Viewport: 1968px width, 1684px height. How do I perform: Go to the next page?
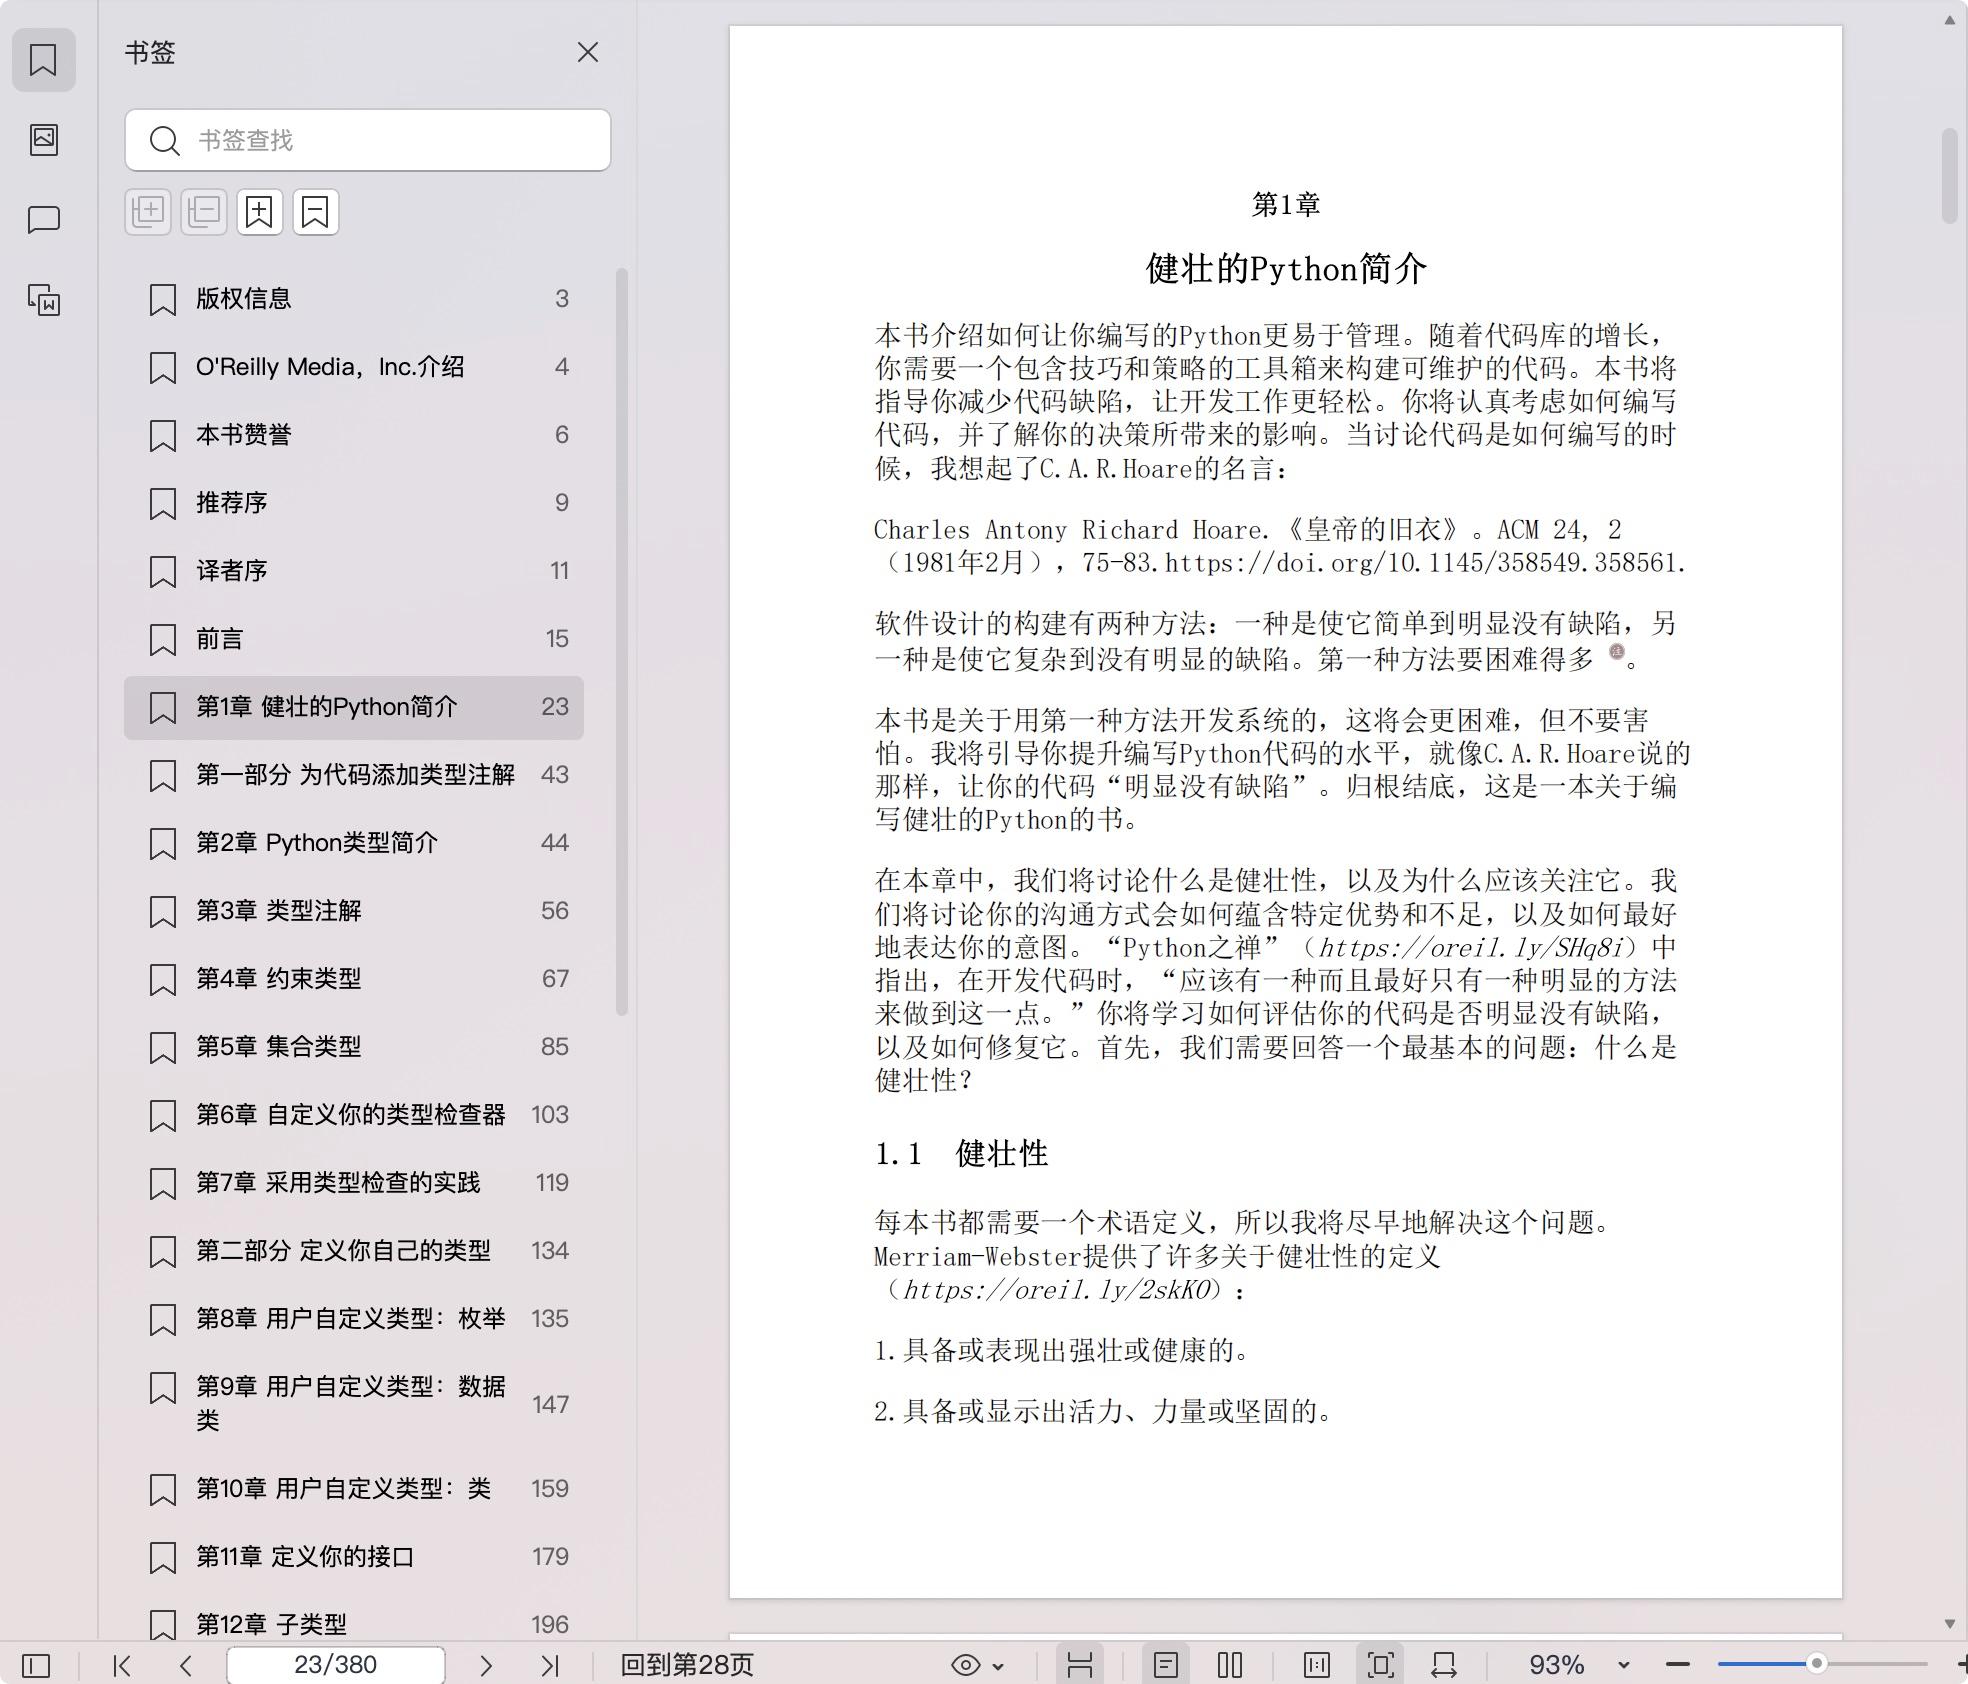486,1665
